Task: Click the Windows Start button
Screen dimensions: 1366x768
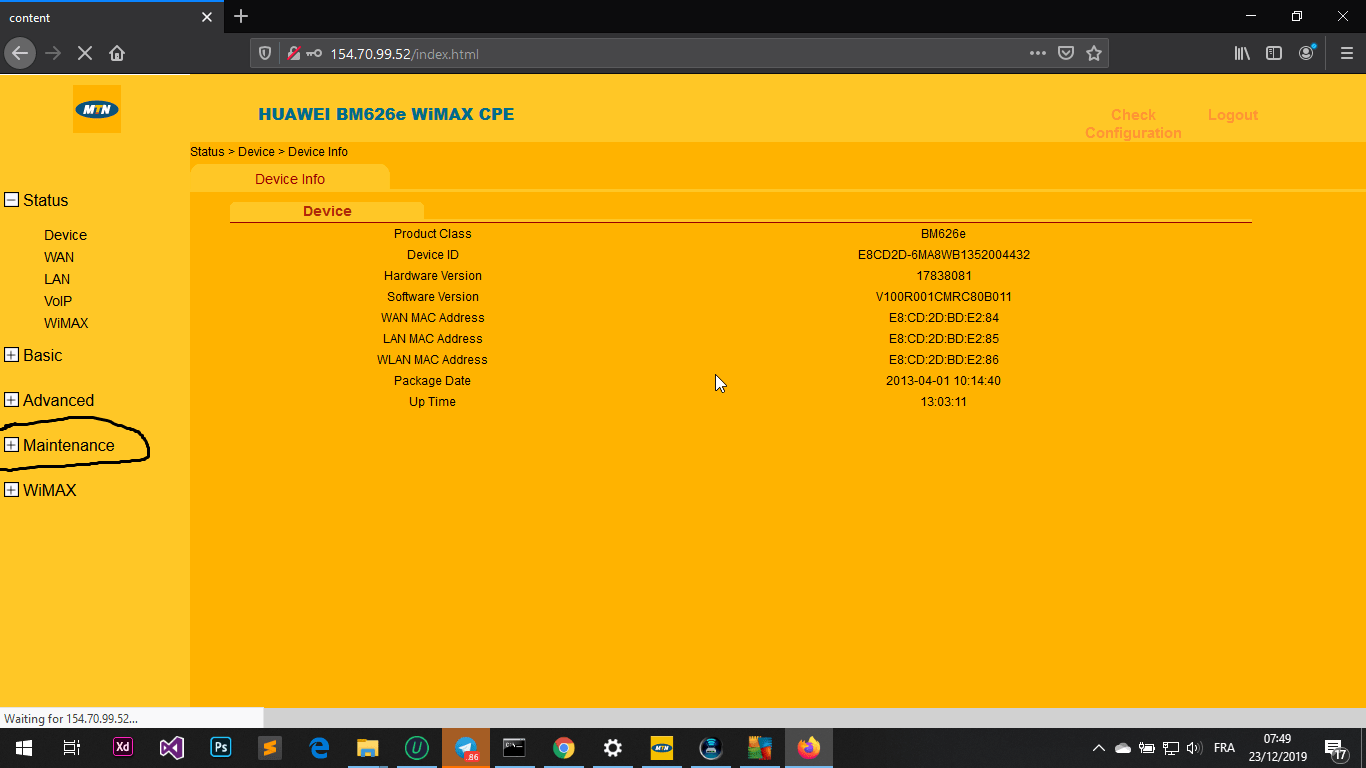Action: pyautogui.click(x=24, y=747)
